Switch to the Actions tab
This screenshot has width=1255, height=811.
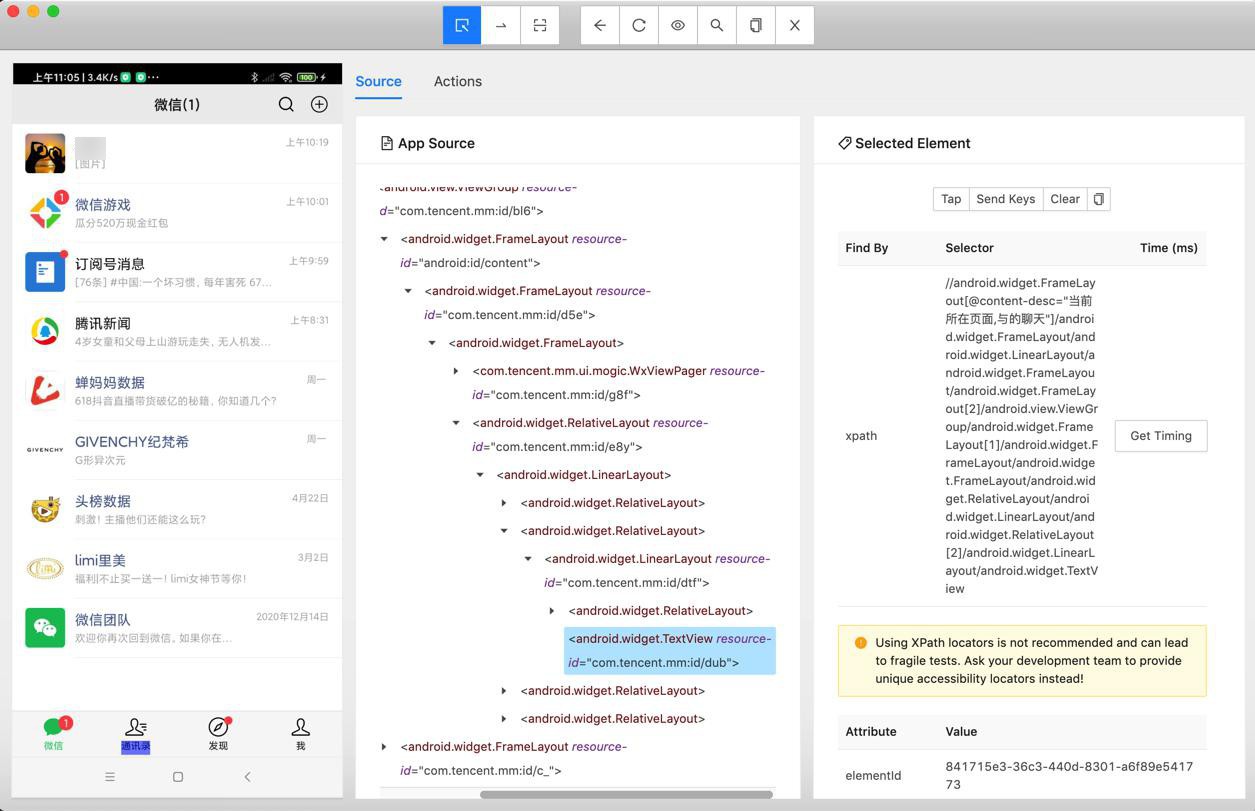(x=458, y=81)
